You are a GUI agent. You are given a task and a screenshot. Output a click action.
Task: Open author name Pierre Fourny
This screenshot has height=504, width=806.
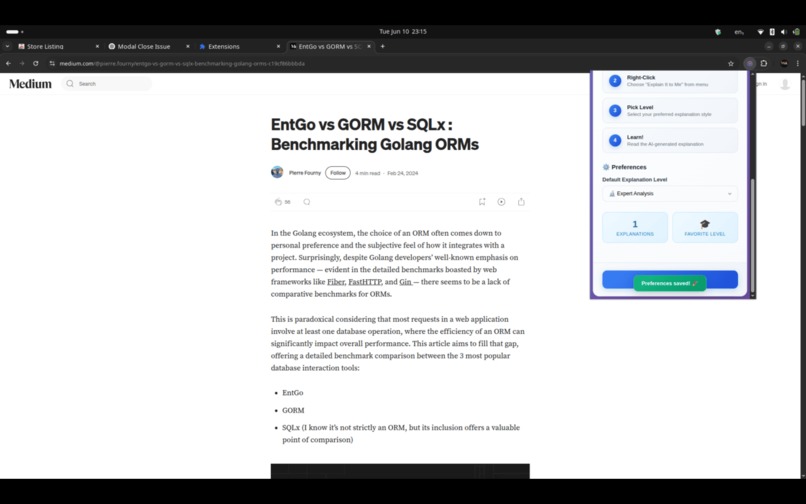[305, 173]
